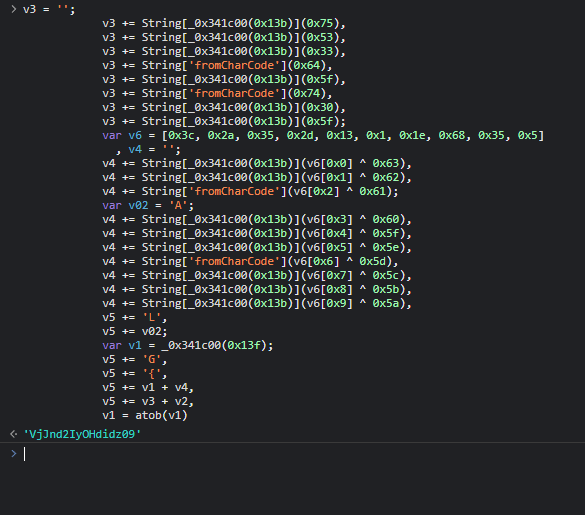
Task: Click the line 'v5 += v02;'
Action: [x=135, y=331]
